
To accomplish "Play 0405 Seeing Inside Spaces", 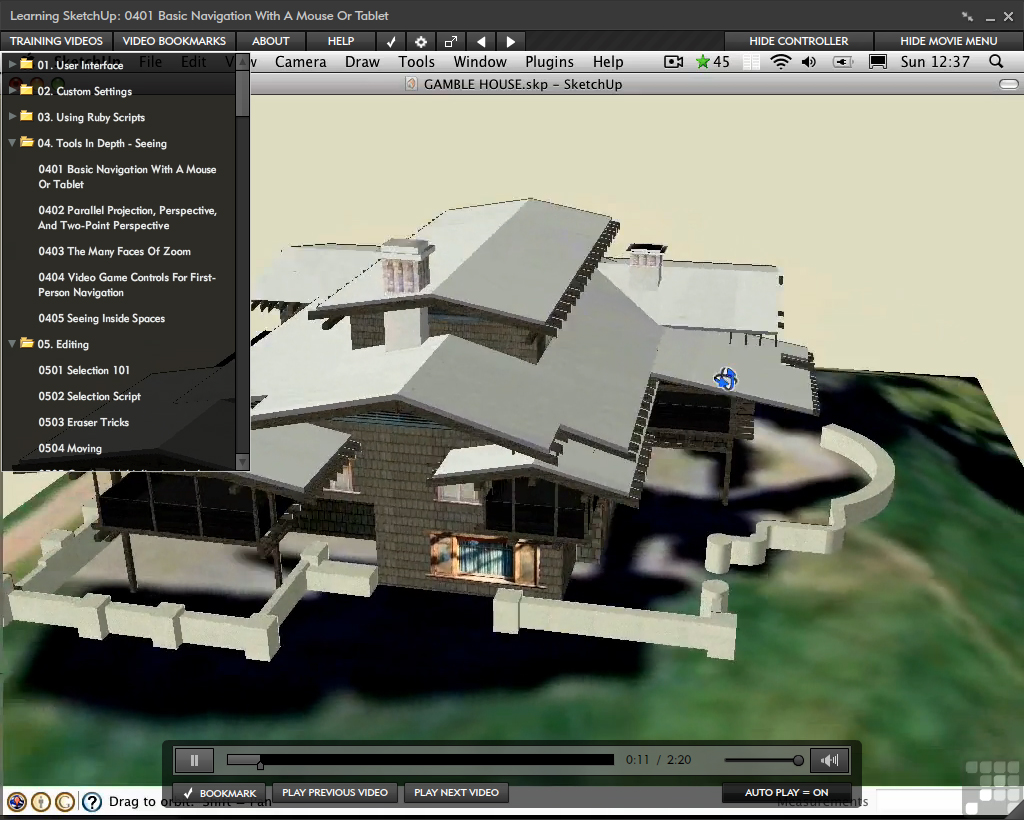I will pyautogui.click(x=101, y=319).
